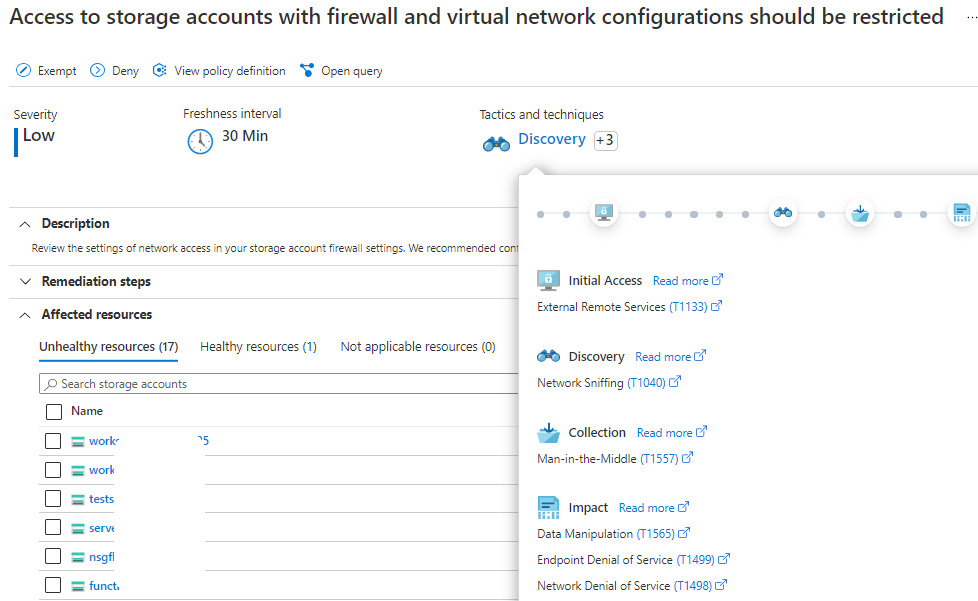Image resolution: width=978 pixels, height=601 pixels.
Task: Click the +3 tactics badge next to Discovery
Action: pyautogui.click(x=605, y=141)
